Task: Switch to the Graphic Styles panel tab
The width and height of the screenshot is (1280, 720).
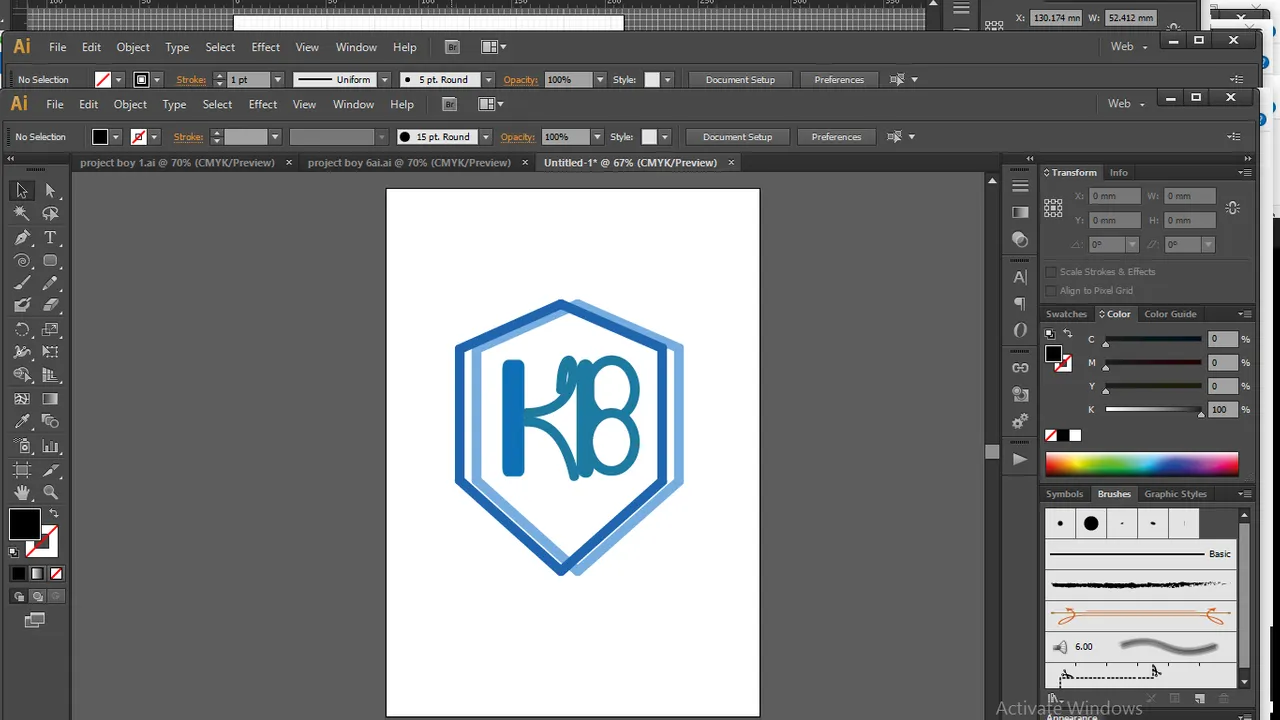Action: [1175, 494]
